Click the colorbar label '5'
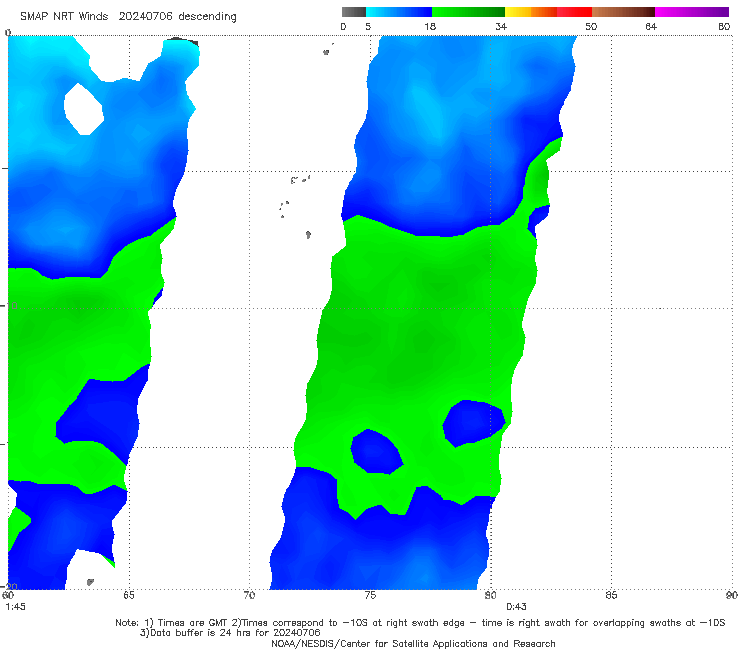The width and height of the screenshot is (740, 650). (368, 26)
